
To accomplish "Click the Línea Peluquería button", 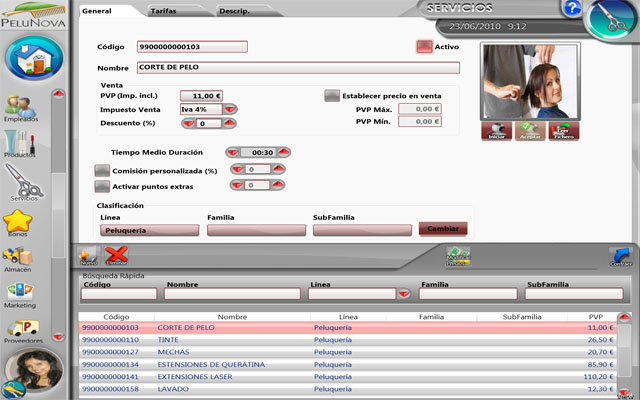I will pos(150,231).
